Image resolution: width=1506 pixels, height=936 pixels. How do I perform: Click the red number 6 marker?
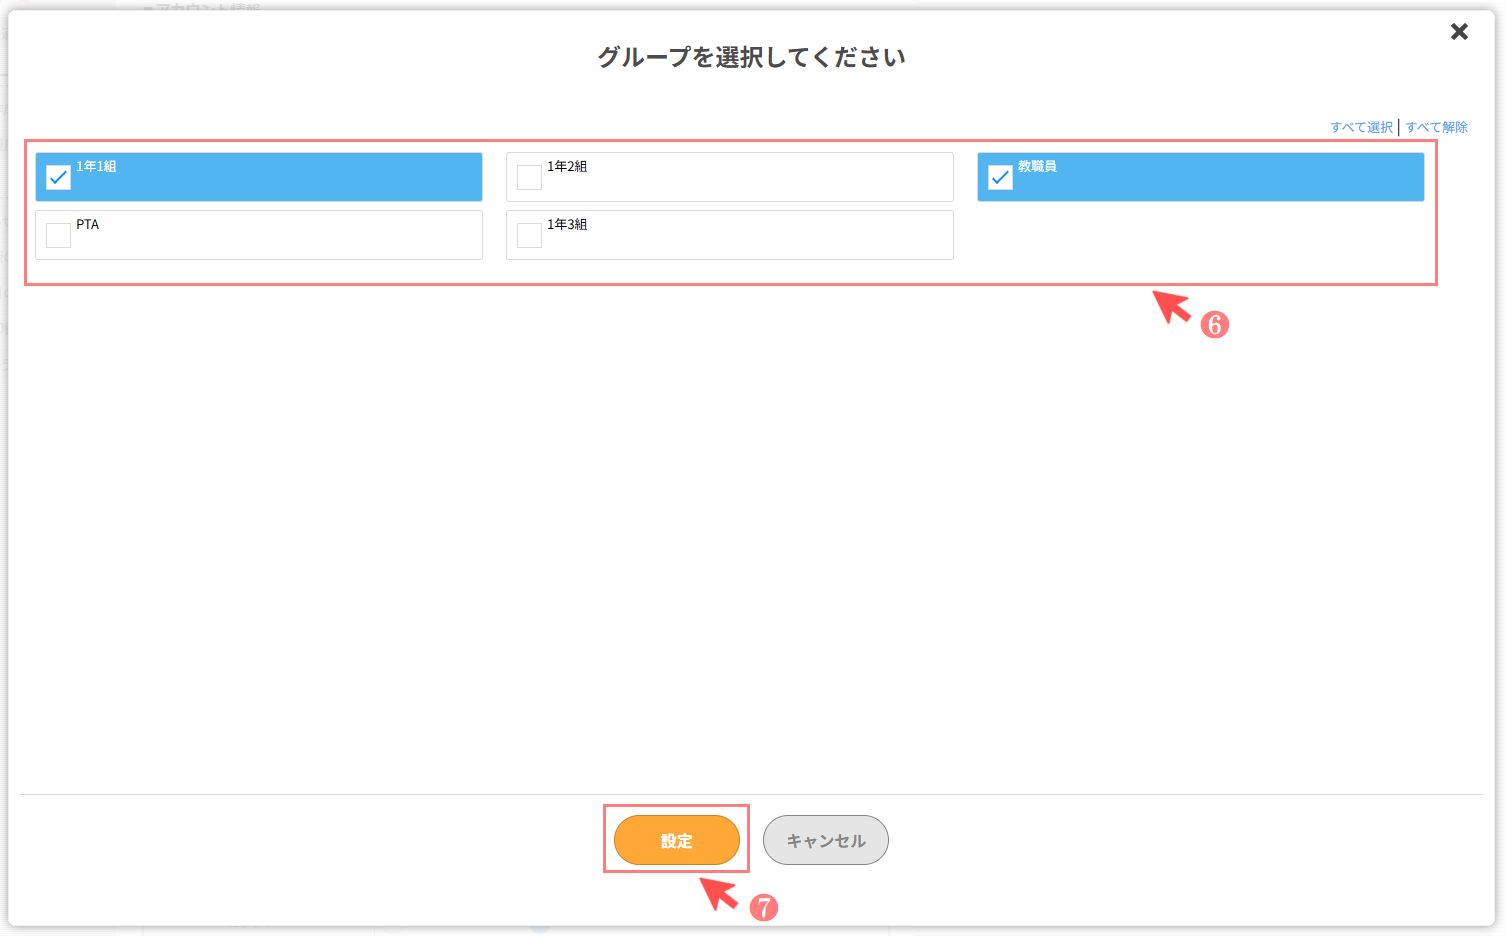pyautogui.click(x=1214, y=324)
